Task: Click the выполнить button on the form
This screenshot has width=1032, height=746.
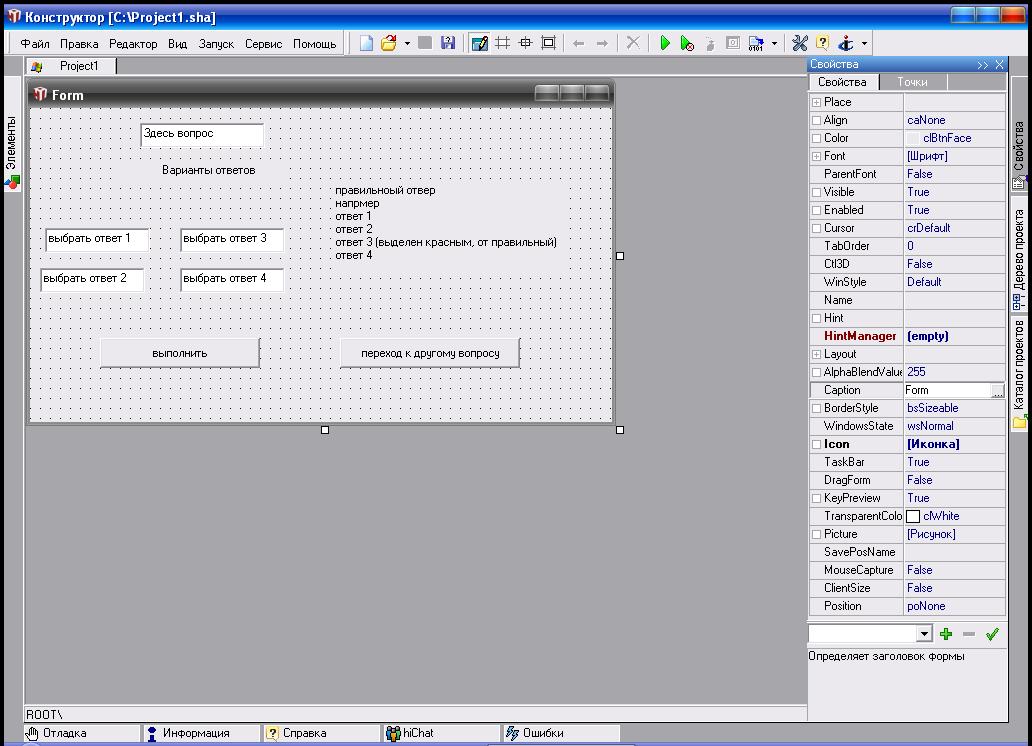Action: pyautogui.click(x=180, y=353)
